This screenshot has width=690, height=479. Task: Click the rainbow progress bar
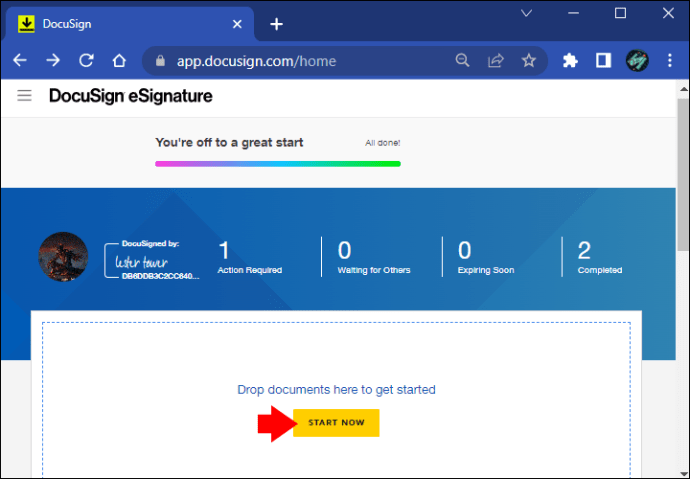(x=278, y=164)
